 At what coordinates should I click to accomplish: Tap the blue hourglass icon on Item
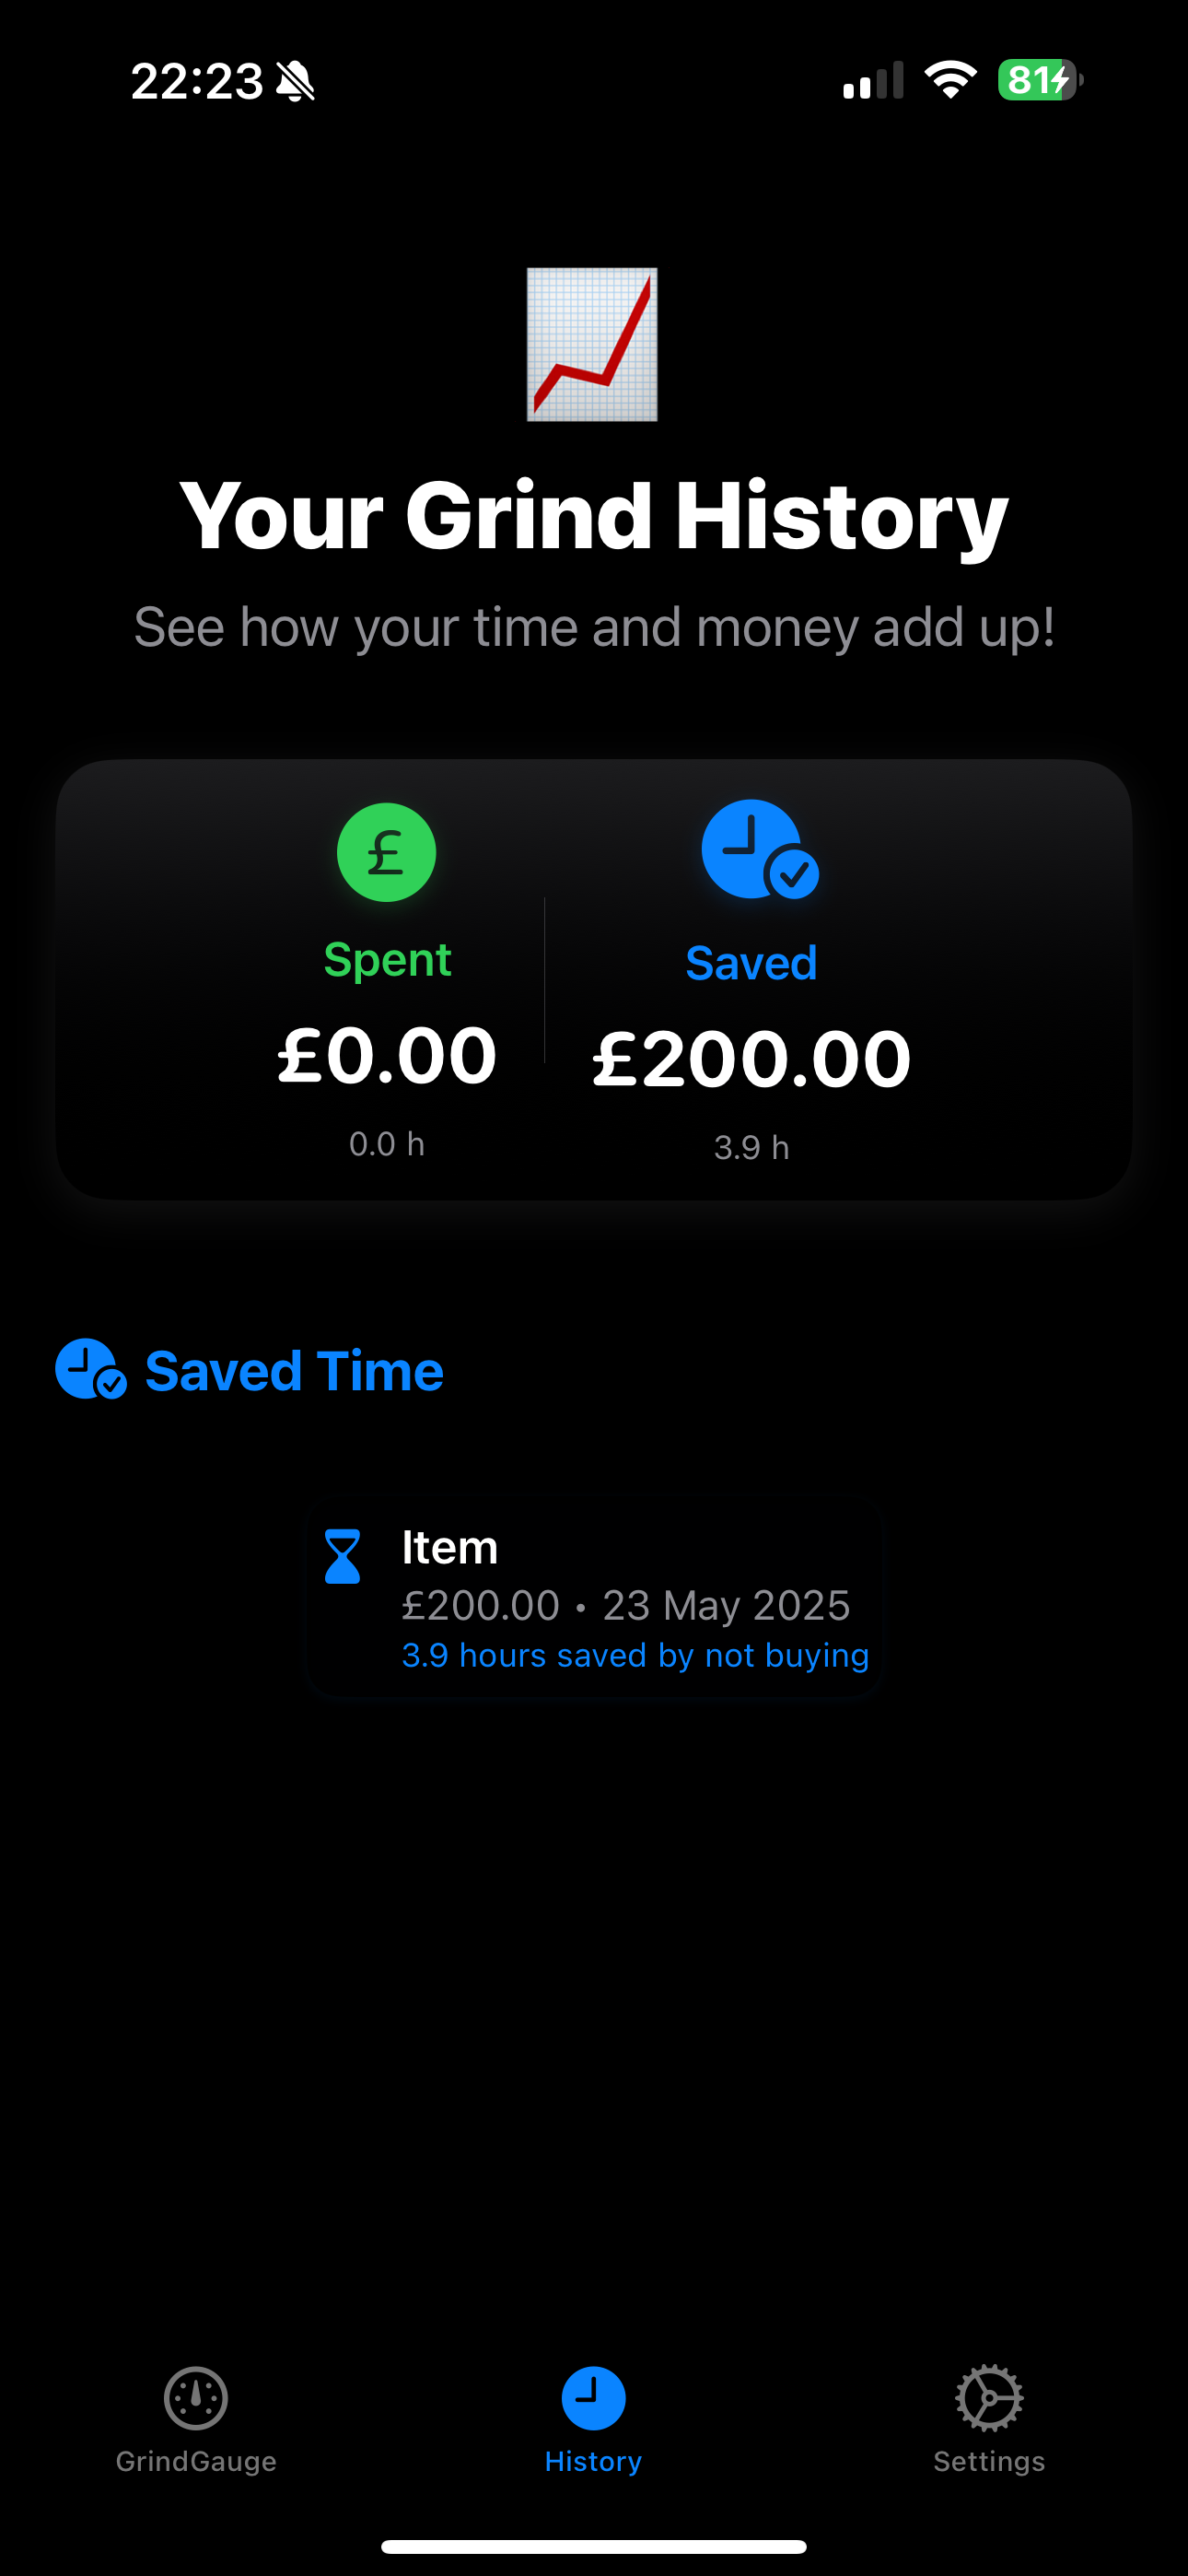tap(342, 1556)
